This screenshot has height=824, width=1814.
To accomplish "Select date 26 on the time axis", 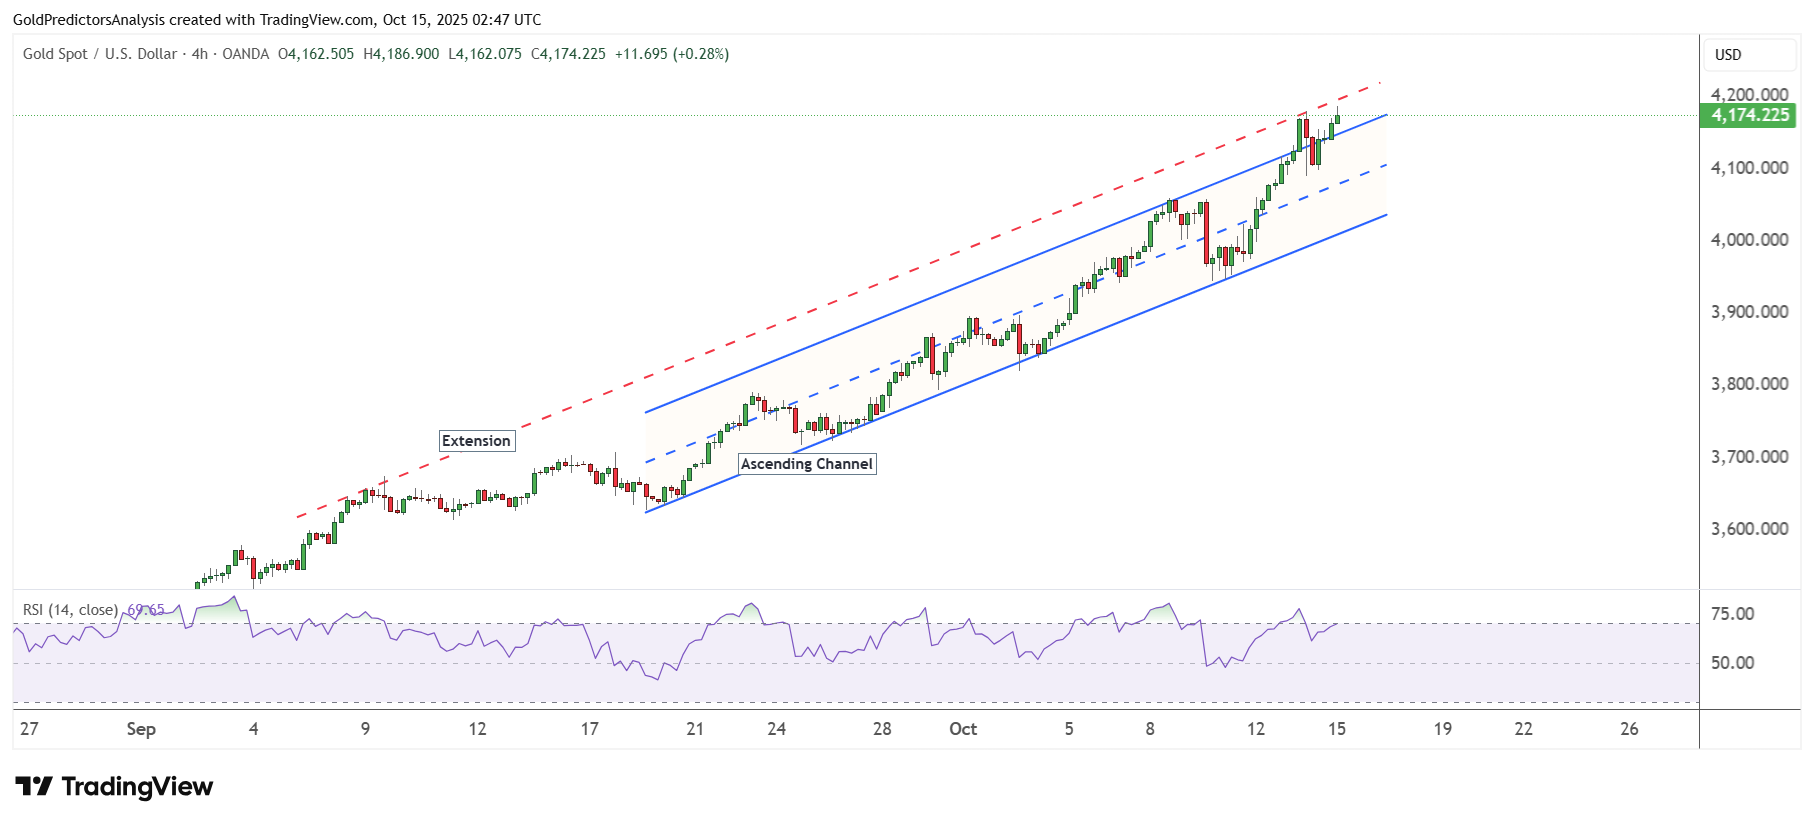I will pos(1629,729).
